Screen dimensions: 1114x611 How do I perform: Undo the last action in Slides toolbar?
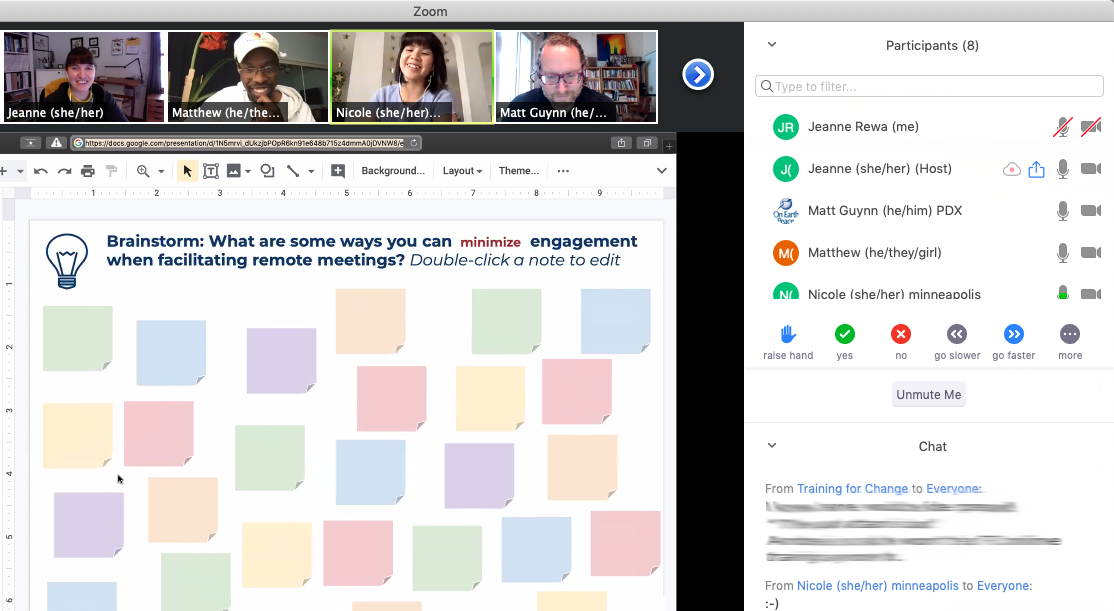coord(40,171)
